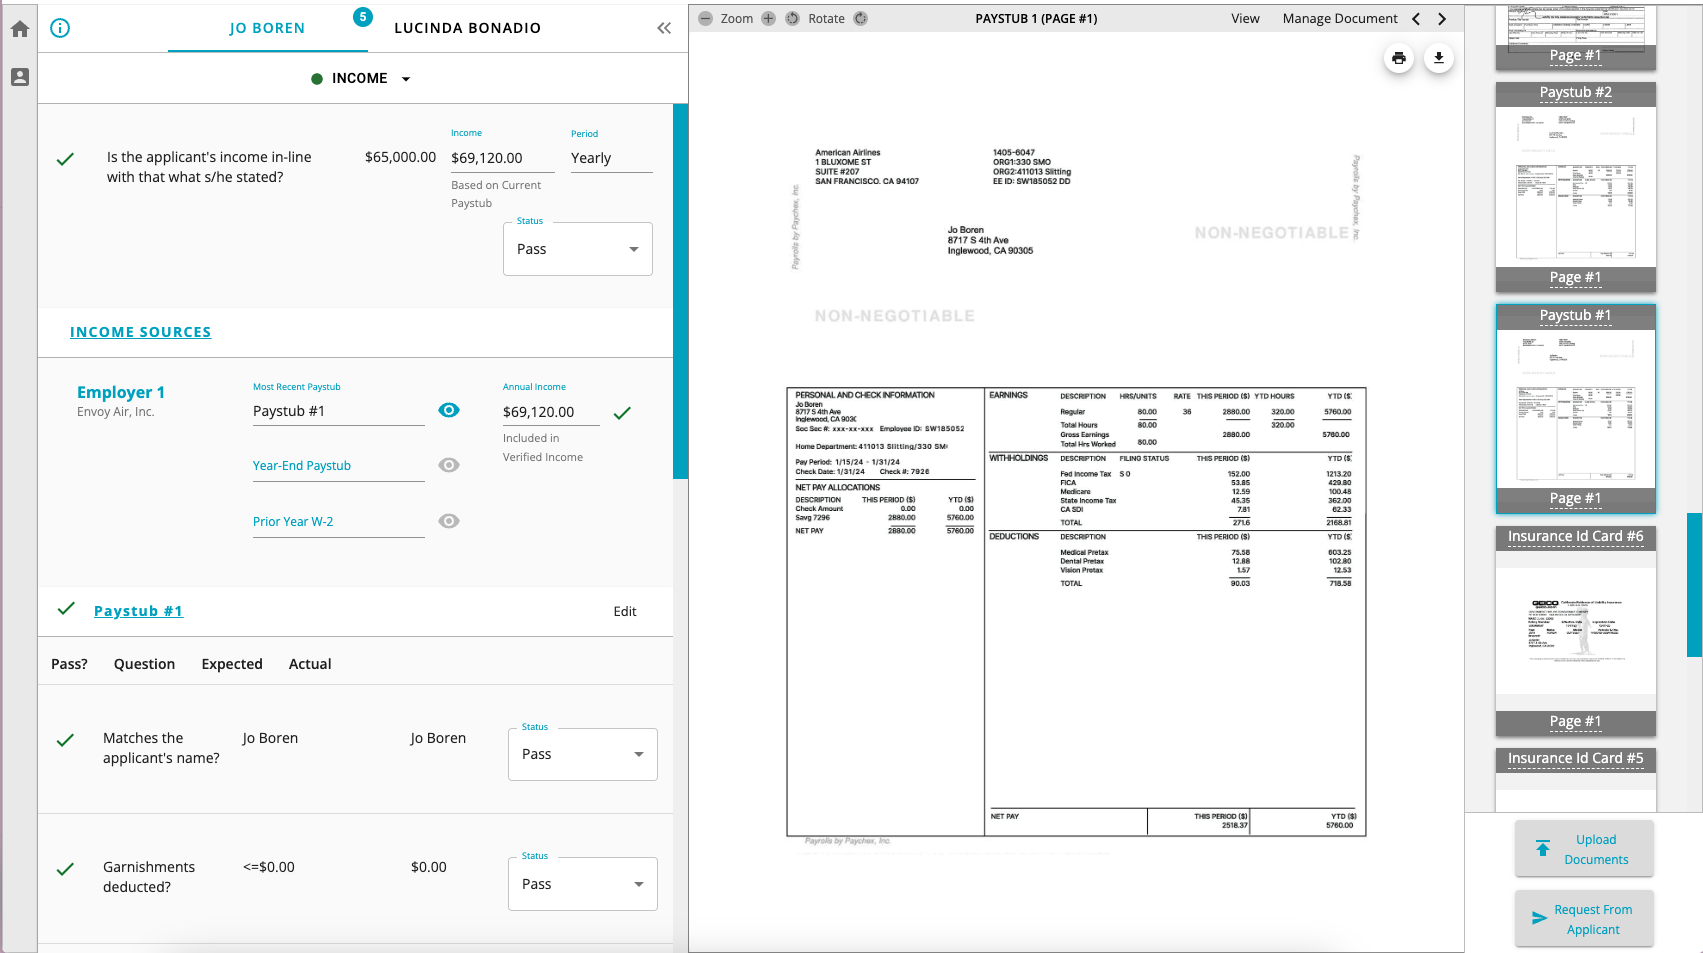The height and width of the screenshot is (953, 1703).
Task: Open income in-line Status dropdown
Action: click(x=578, y=249)
